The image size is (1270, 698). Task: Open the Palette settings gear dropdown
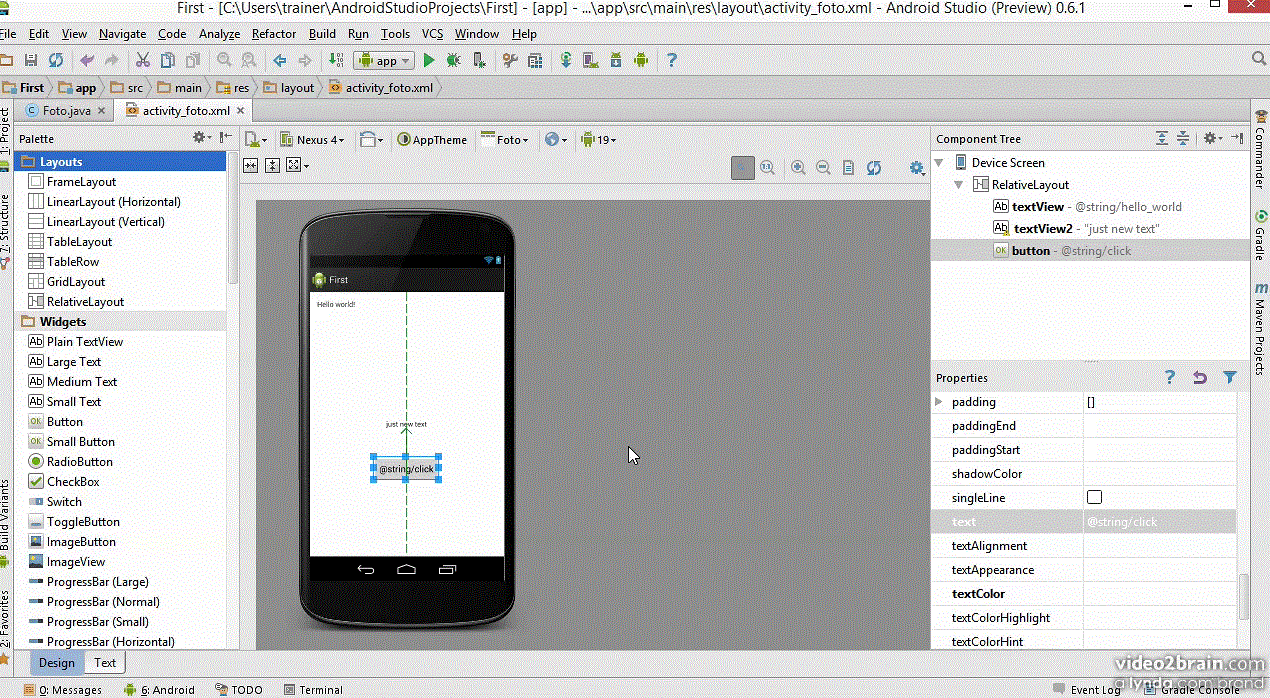click(203, 137)
